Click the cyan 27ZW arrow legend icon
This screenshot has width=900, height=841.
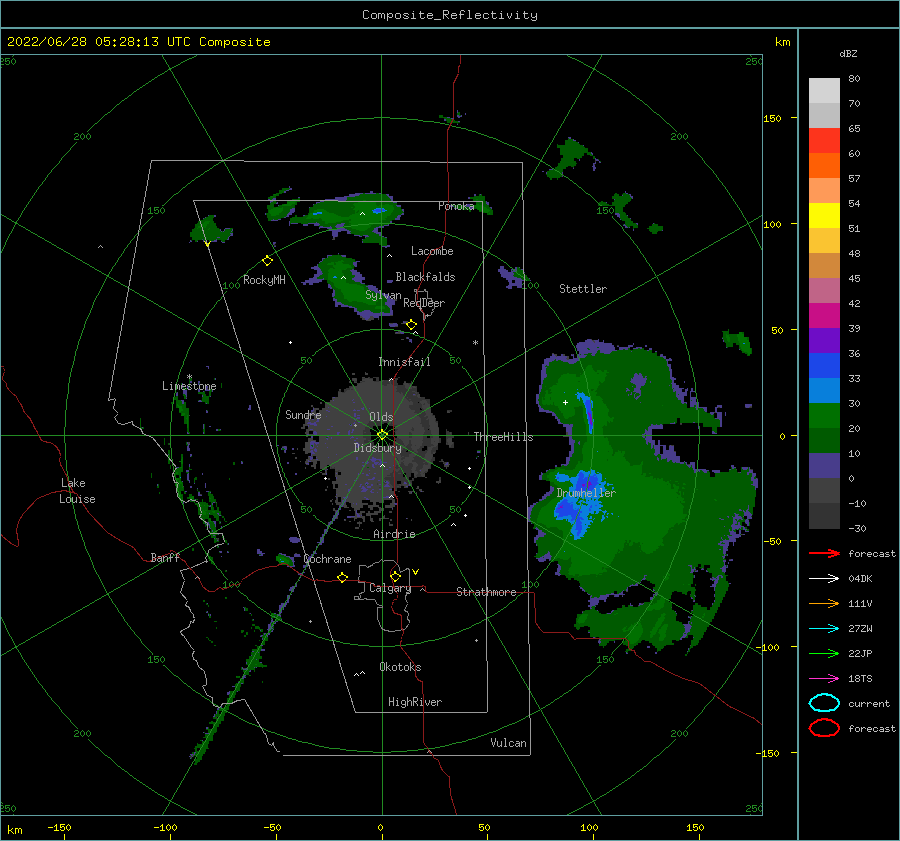(824, 629)
